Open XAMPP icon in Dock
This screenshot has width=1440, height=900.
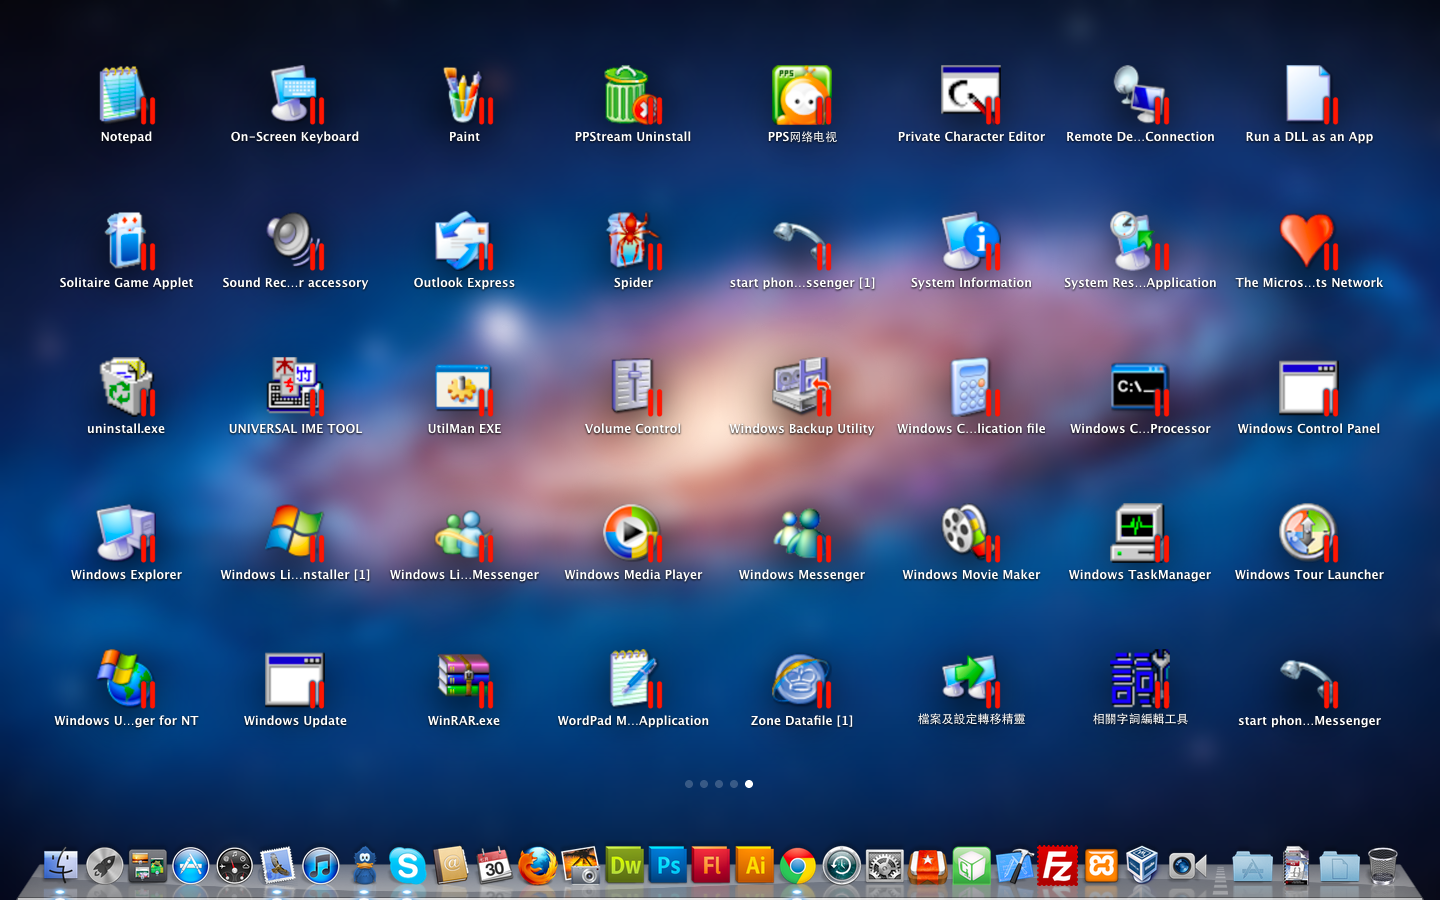point(1101,866)
